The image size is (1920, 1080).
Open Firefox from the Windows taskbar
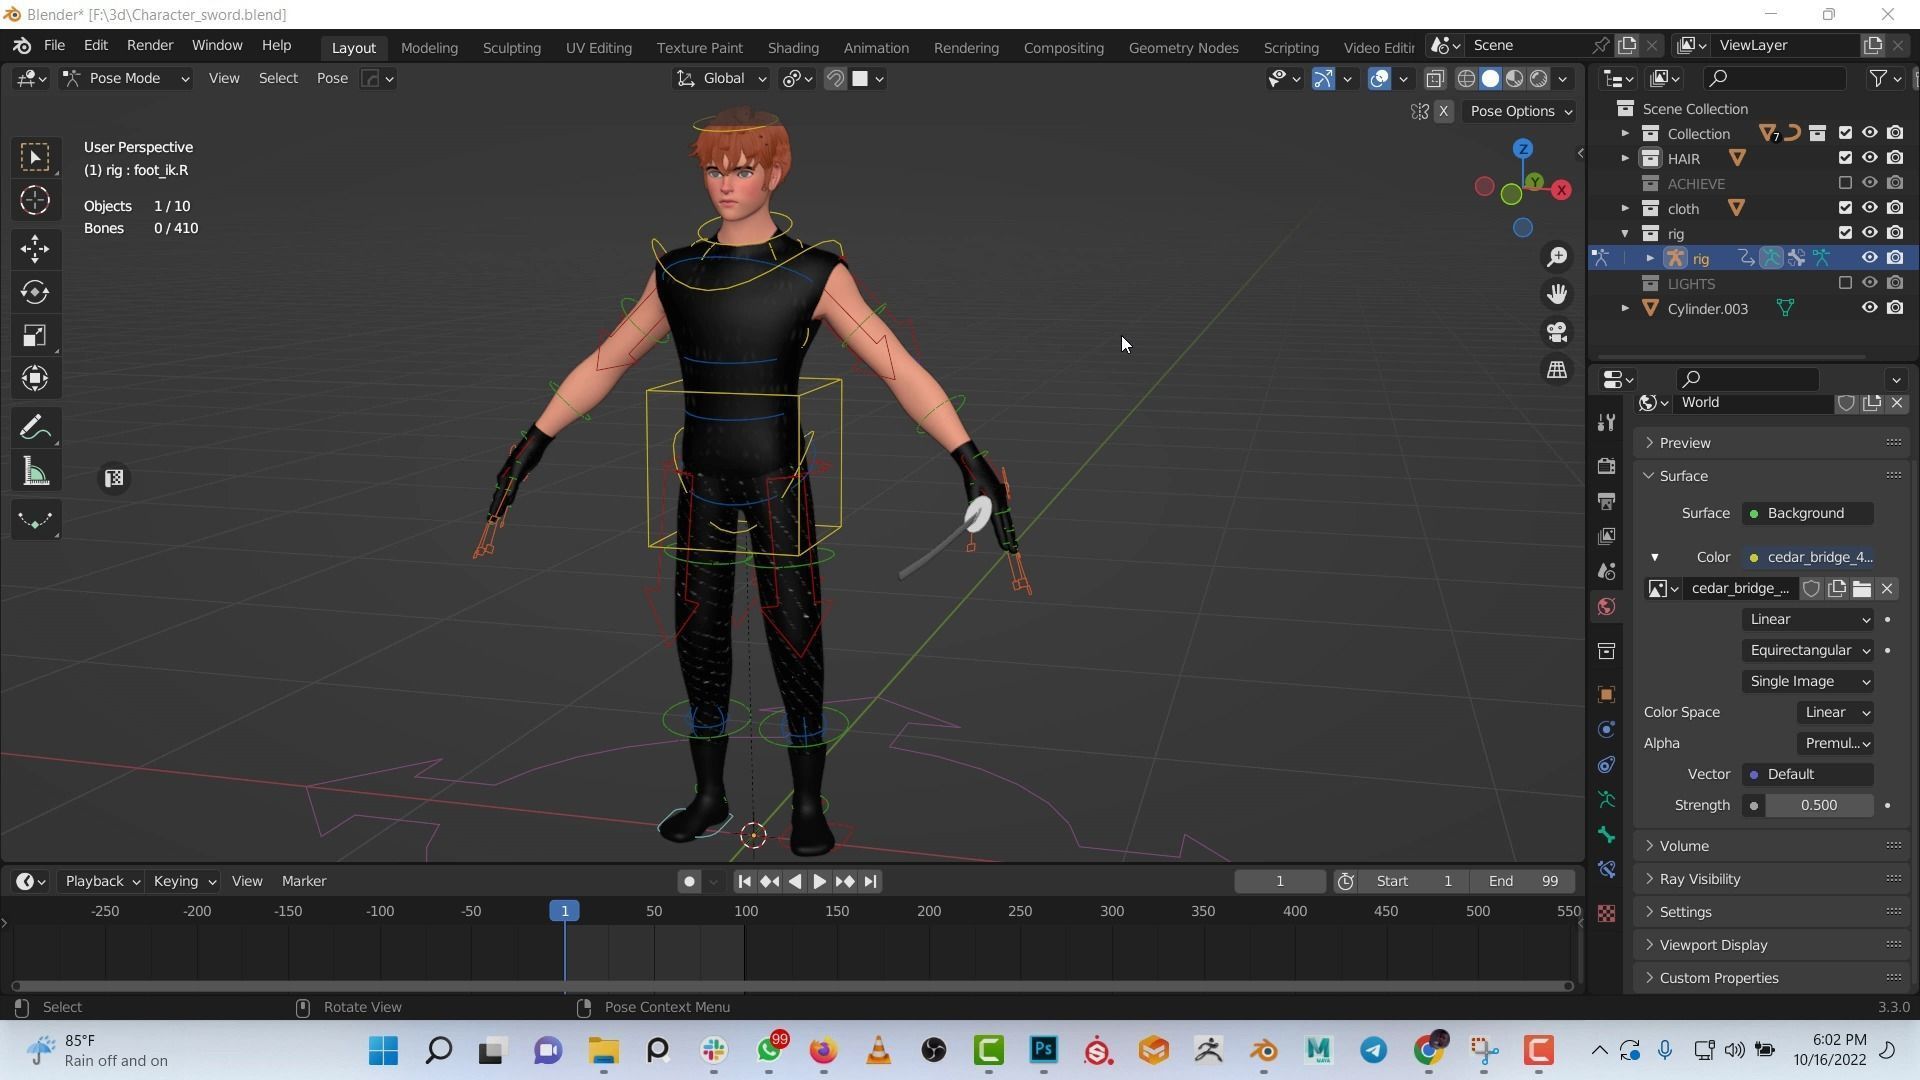(823, 1051)
